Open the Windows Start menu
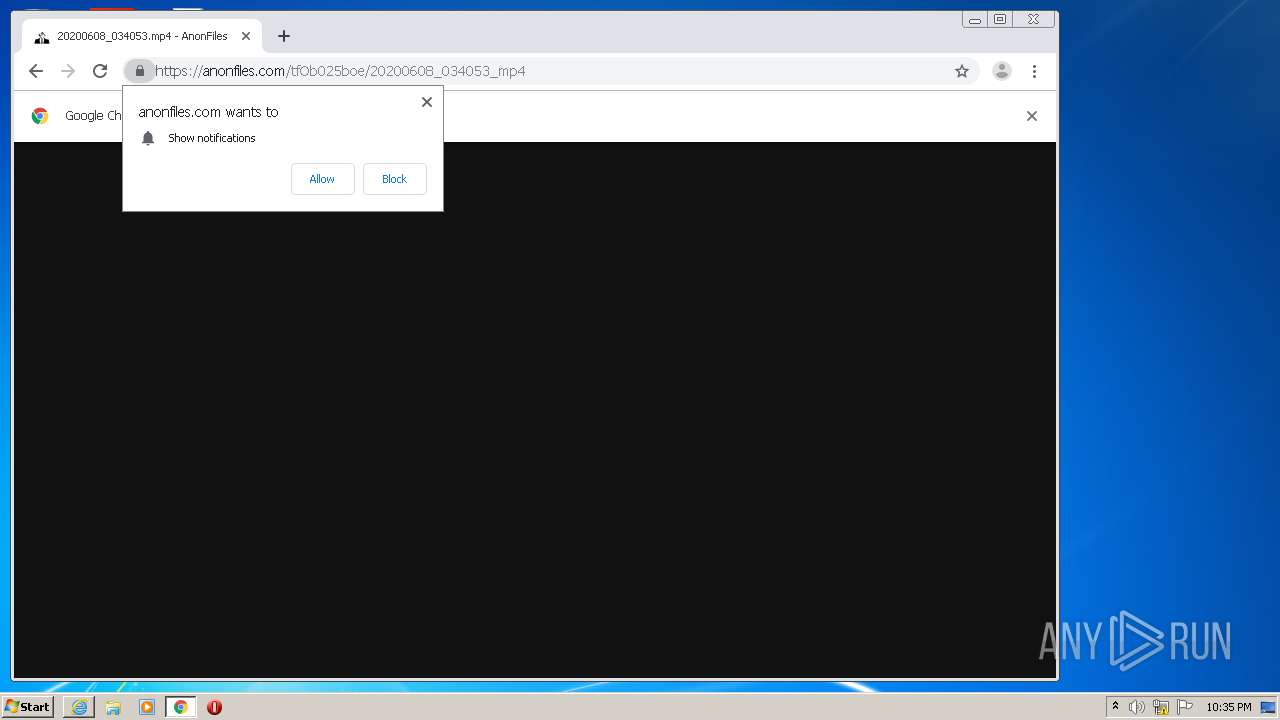The height and width of the screenshot is (720, 1280). [27, 707]
